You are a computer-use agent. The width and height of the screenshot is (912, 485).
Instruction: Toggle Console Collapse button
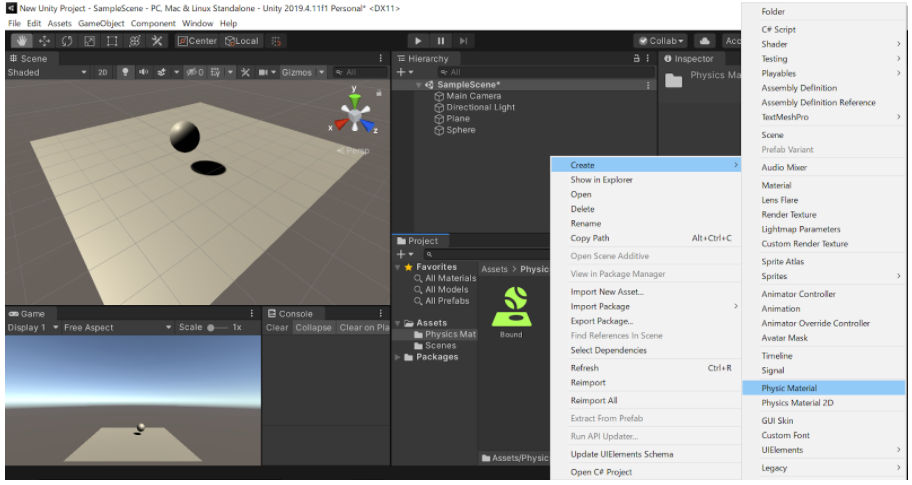coord(313,327)
